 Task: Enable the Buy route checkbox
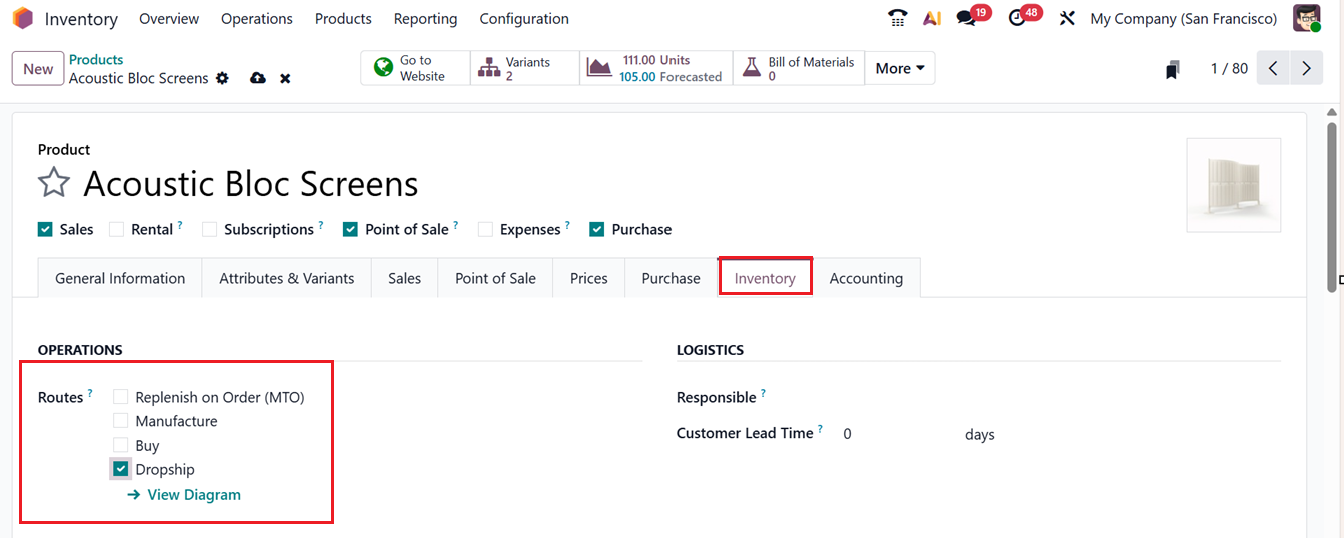[121, 445]
